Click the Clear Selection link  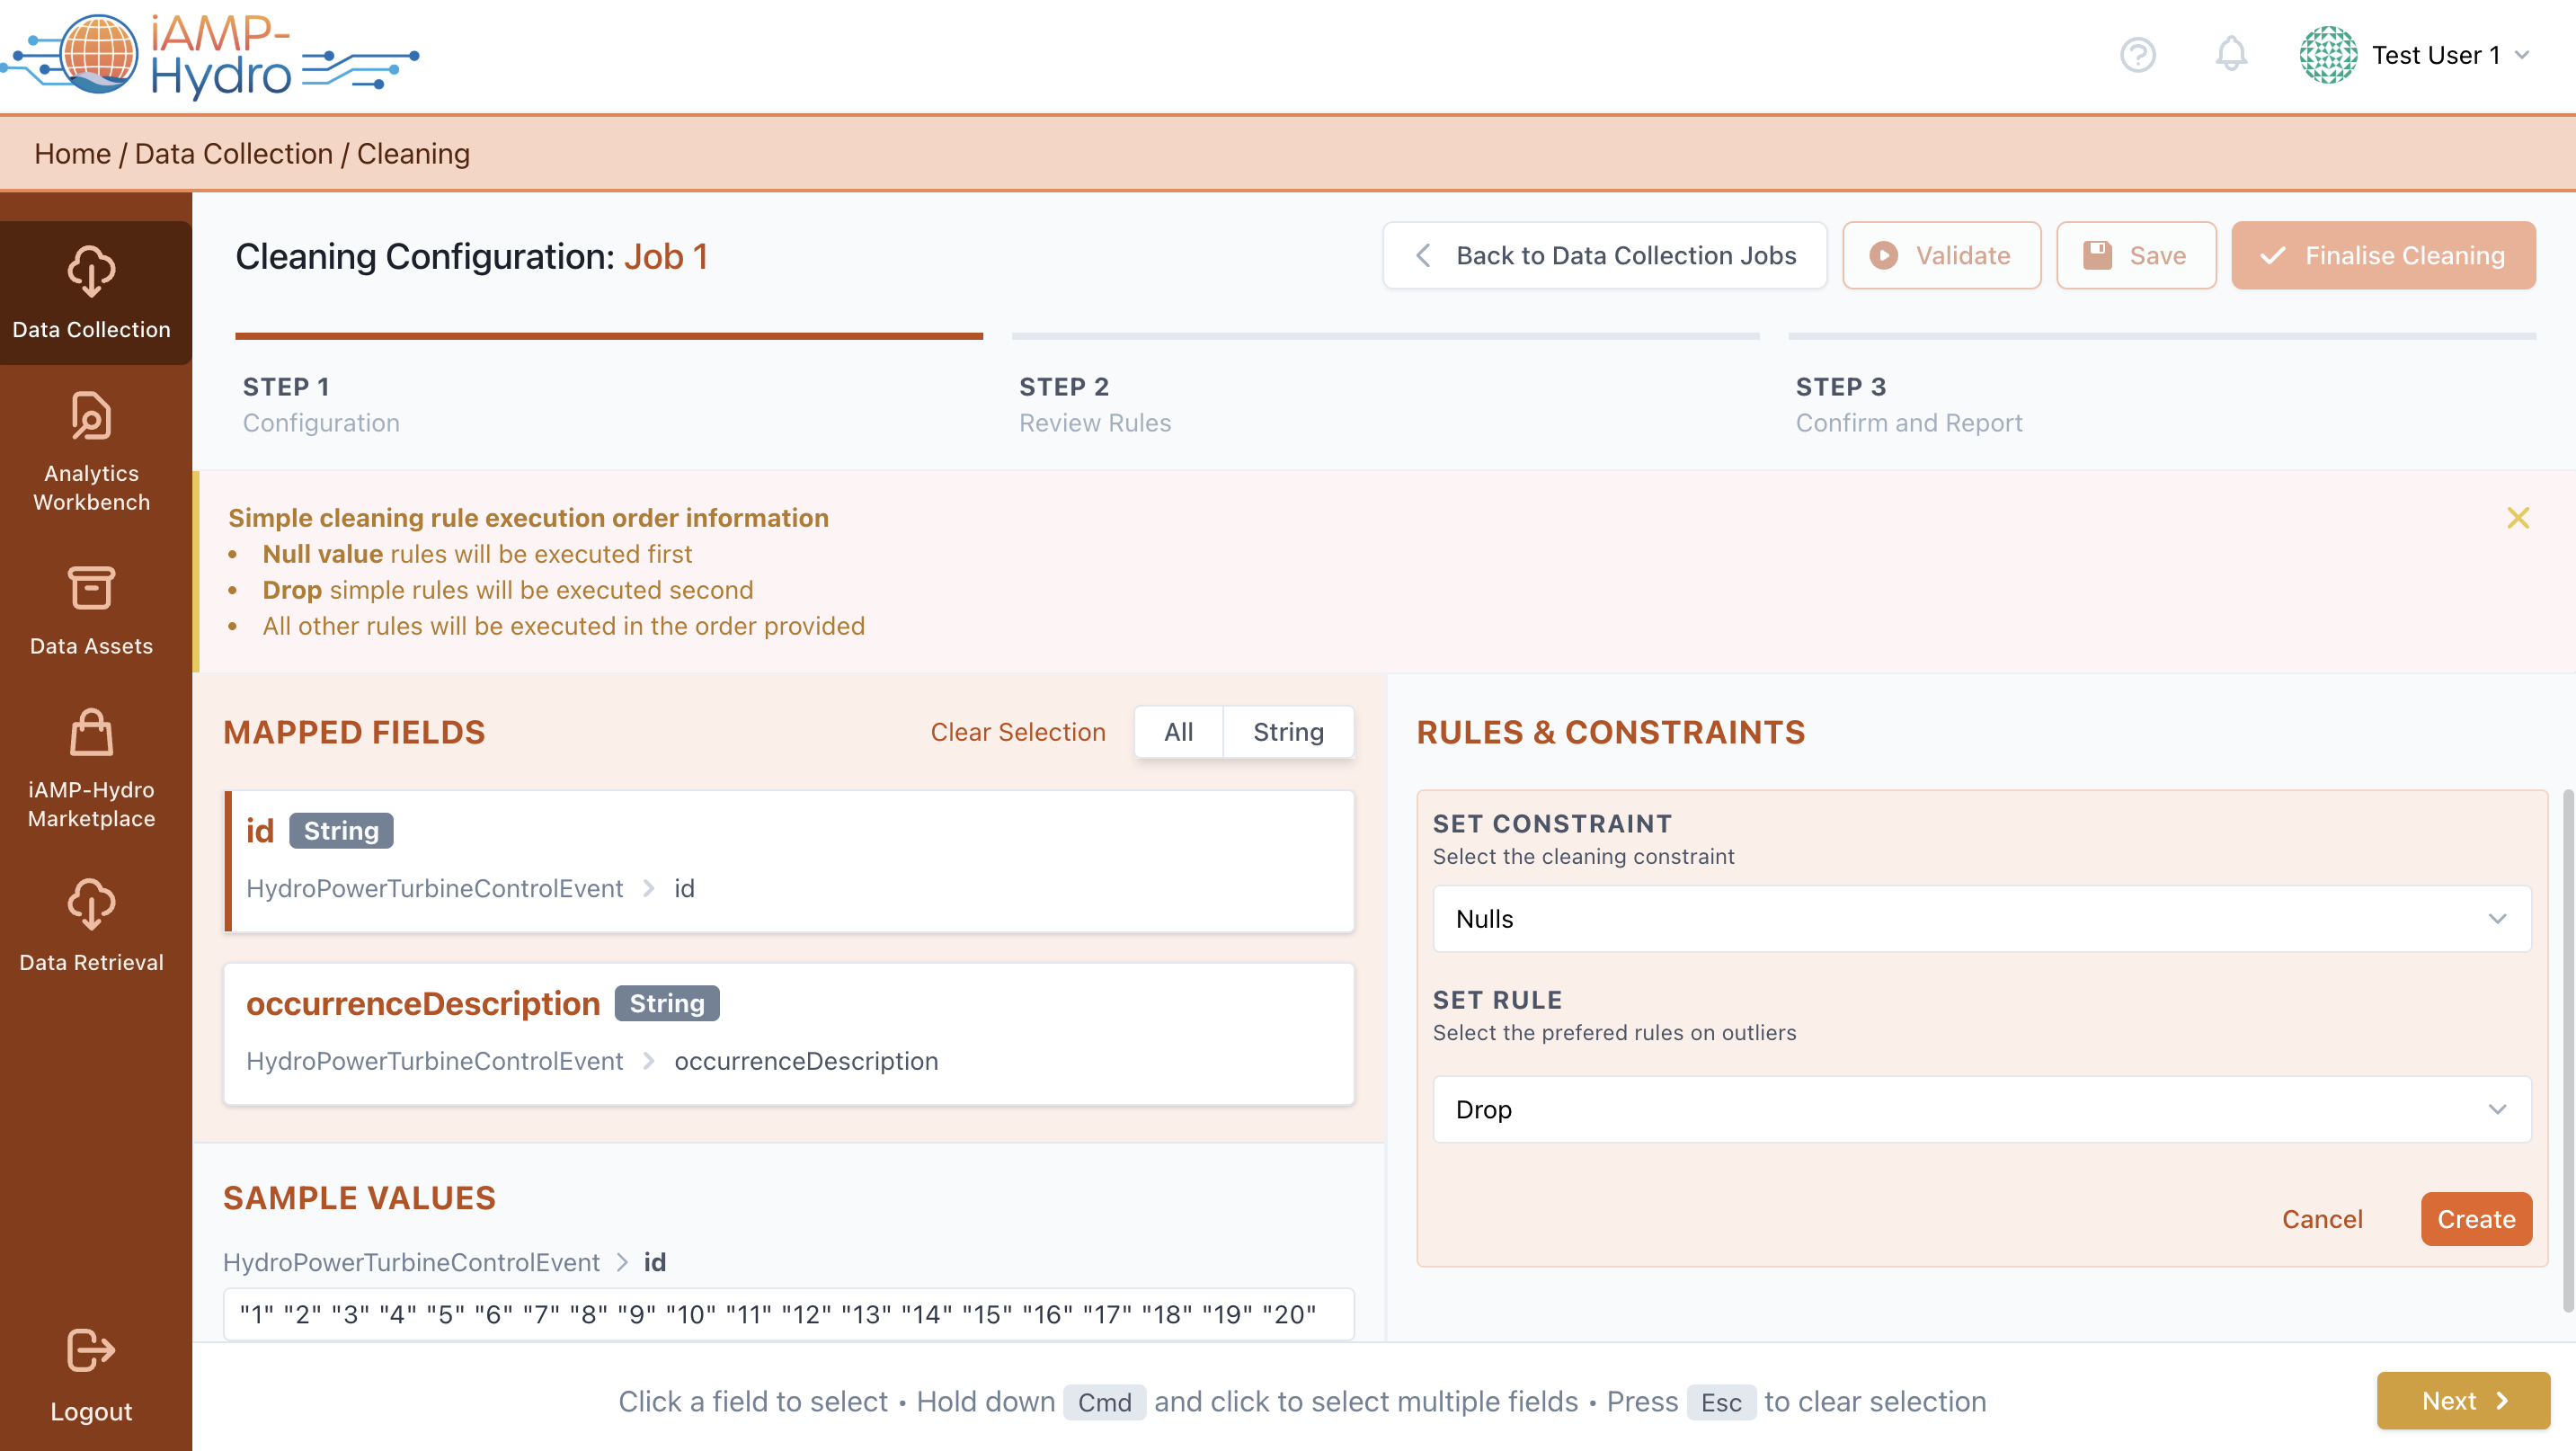(x=1017, y=732)
